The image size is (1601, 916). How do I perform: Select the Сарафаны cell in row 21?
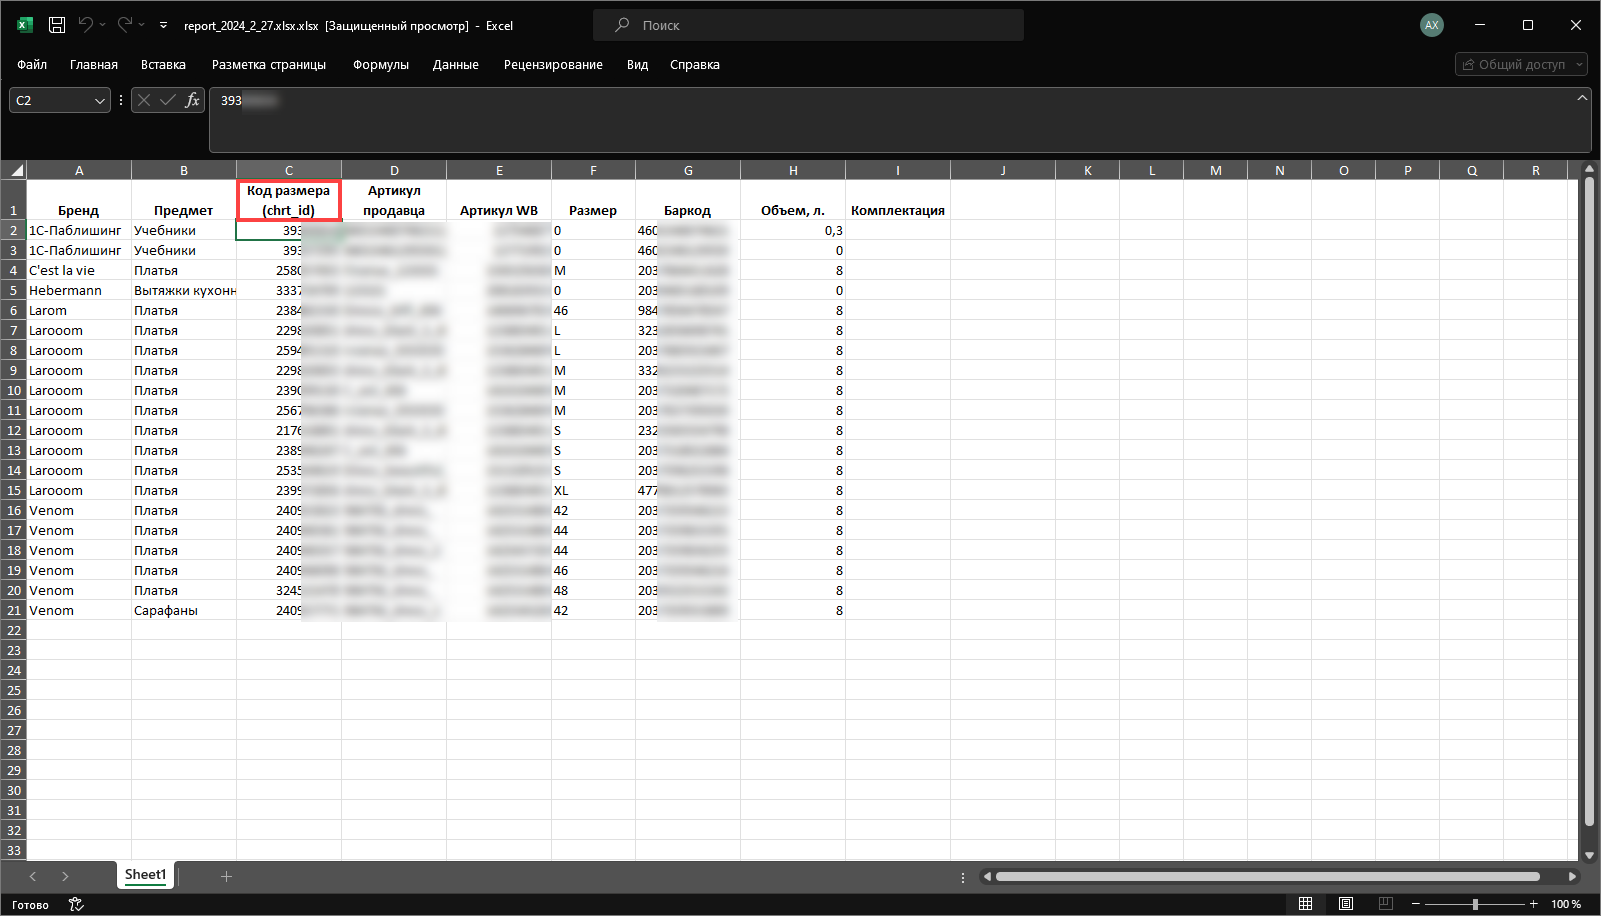click(184, 610)
